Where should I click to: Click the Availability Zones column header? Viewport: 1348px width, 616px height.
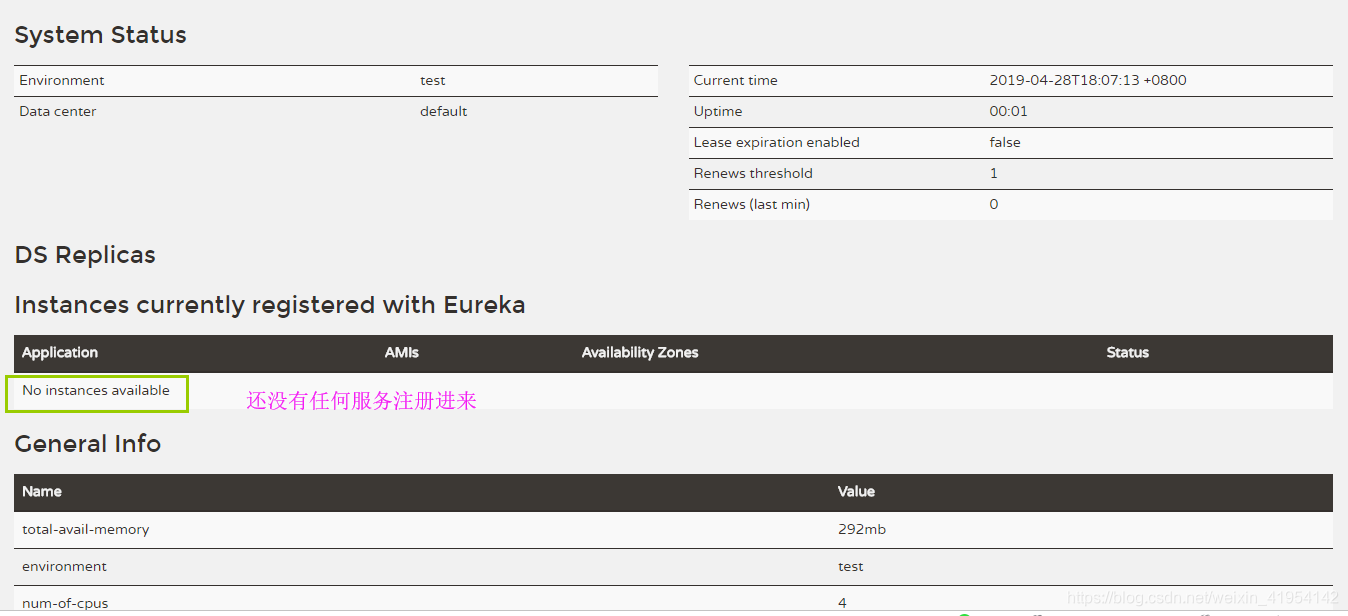pos(640,353)
